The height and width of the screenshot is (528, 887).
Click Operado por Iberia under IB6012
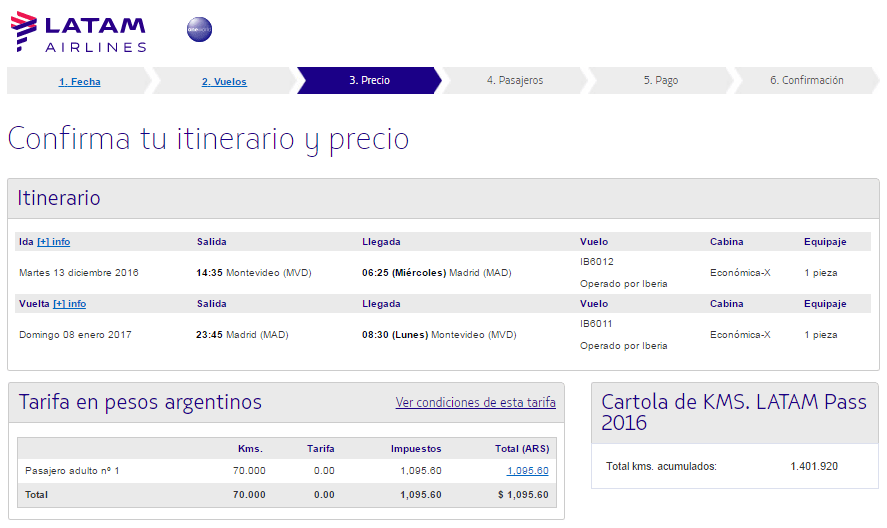point(623,284)
